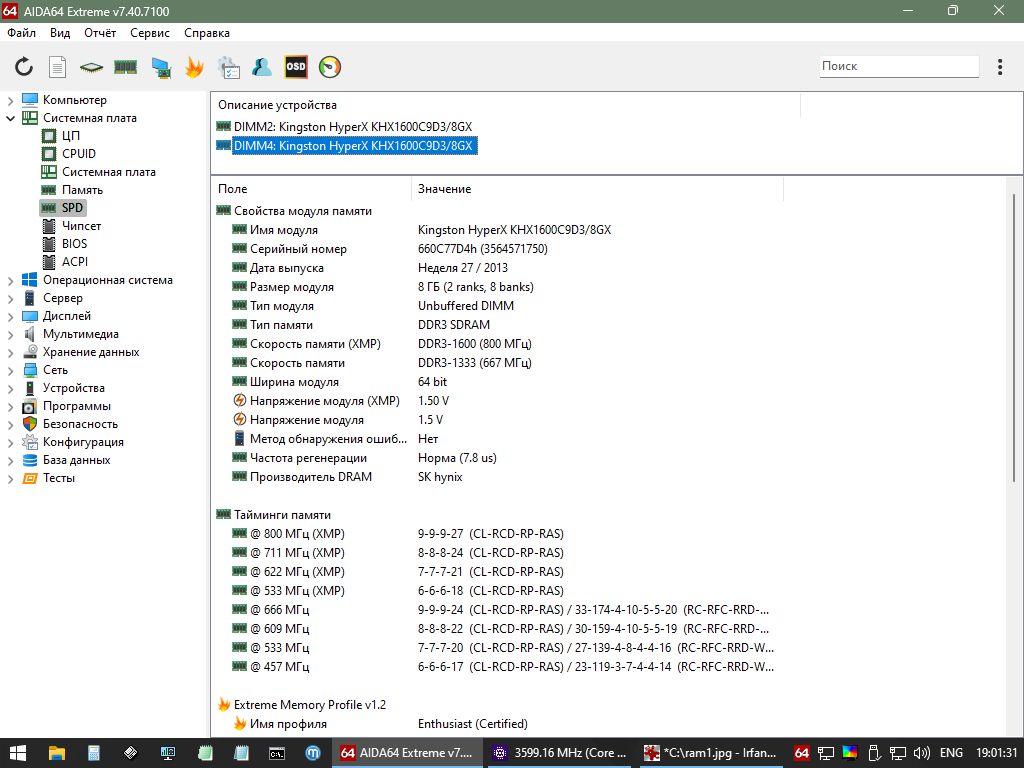Open the Отчёт menu

pyautogui.click(x=100, y=33)
